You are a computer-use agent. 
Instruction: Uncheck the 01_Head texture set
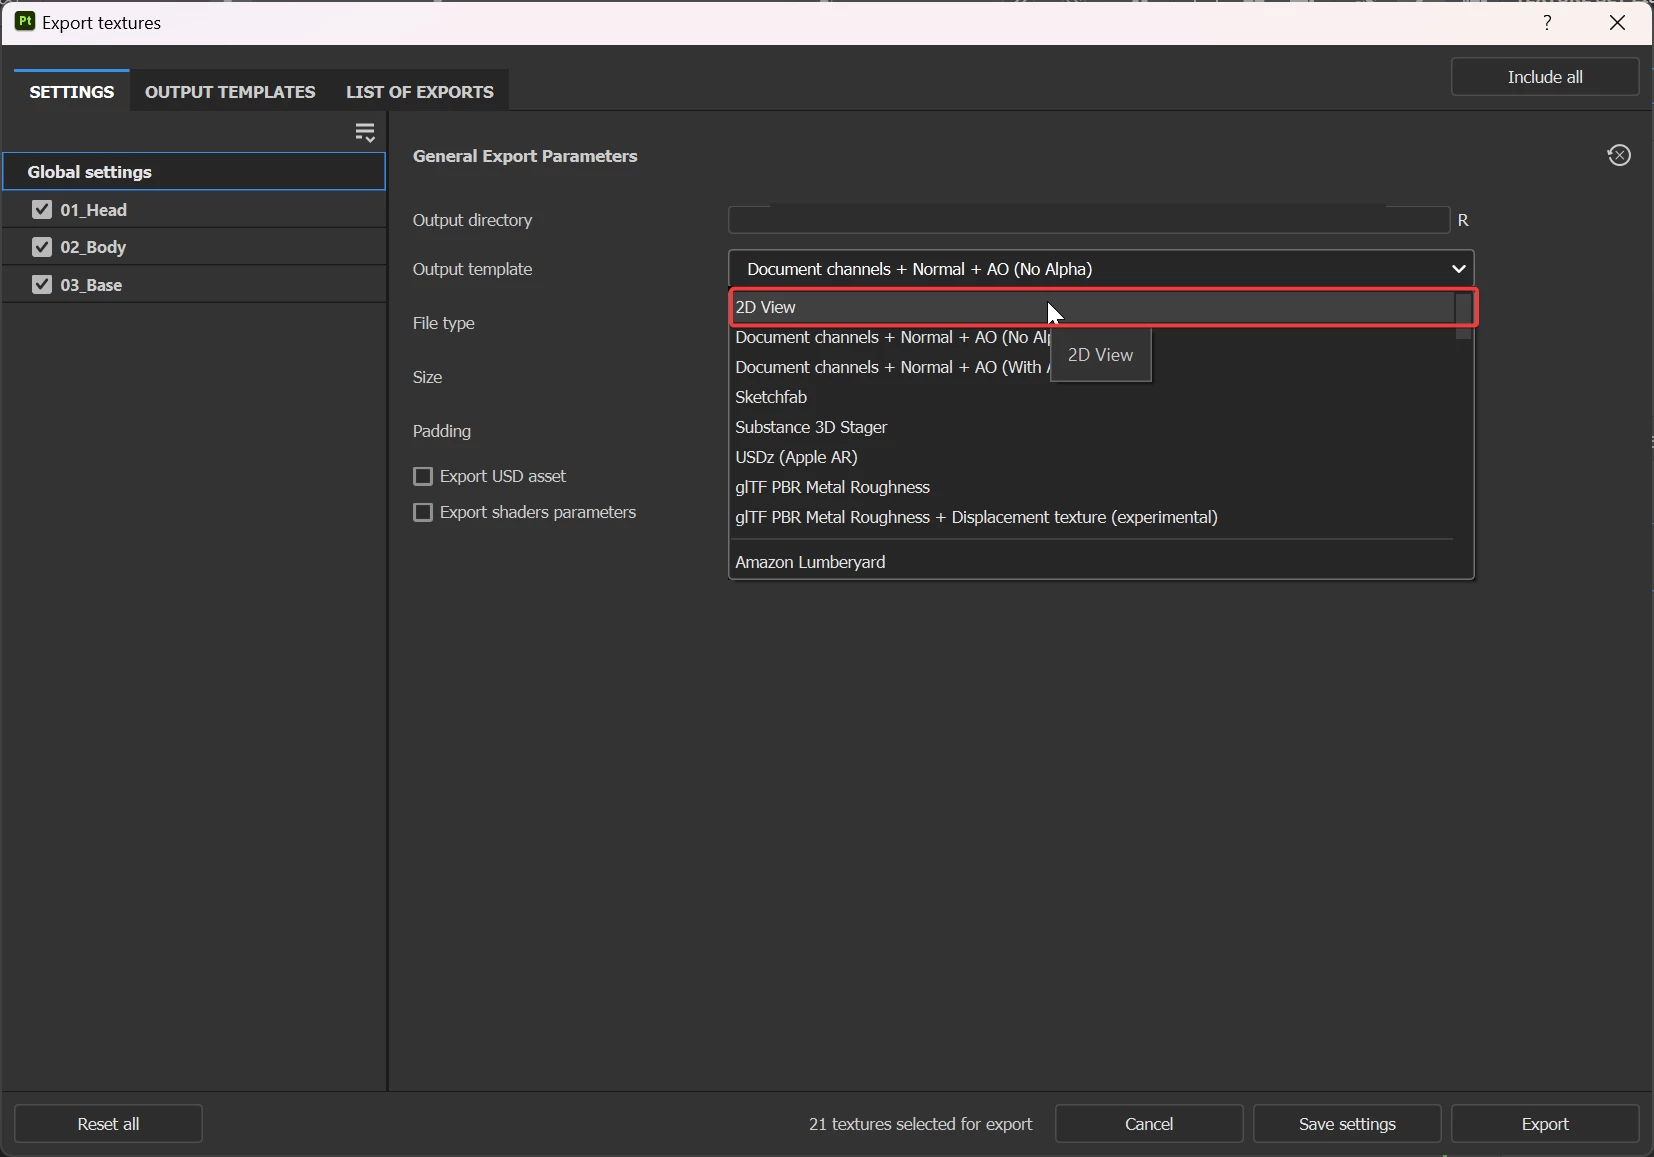pos(42,209)
